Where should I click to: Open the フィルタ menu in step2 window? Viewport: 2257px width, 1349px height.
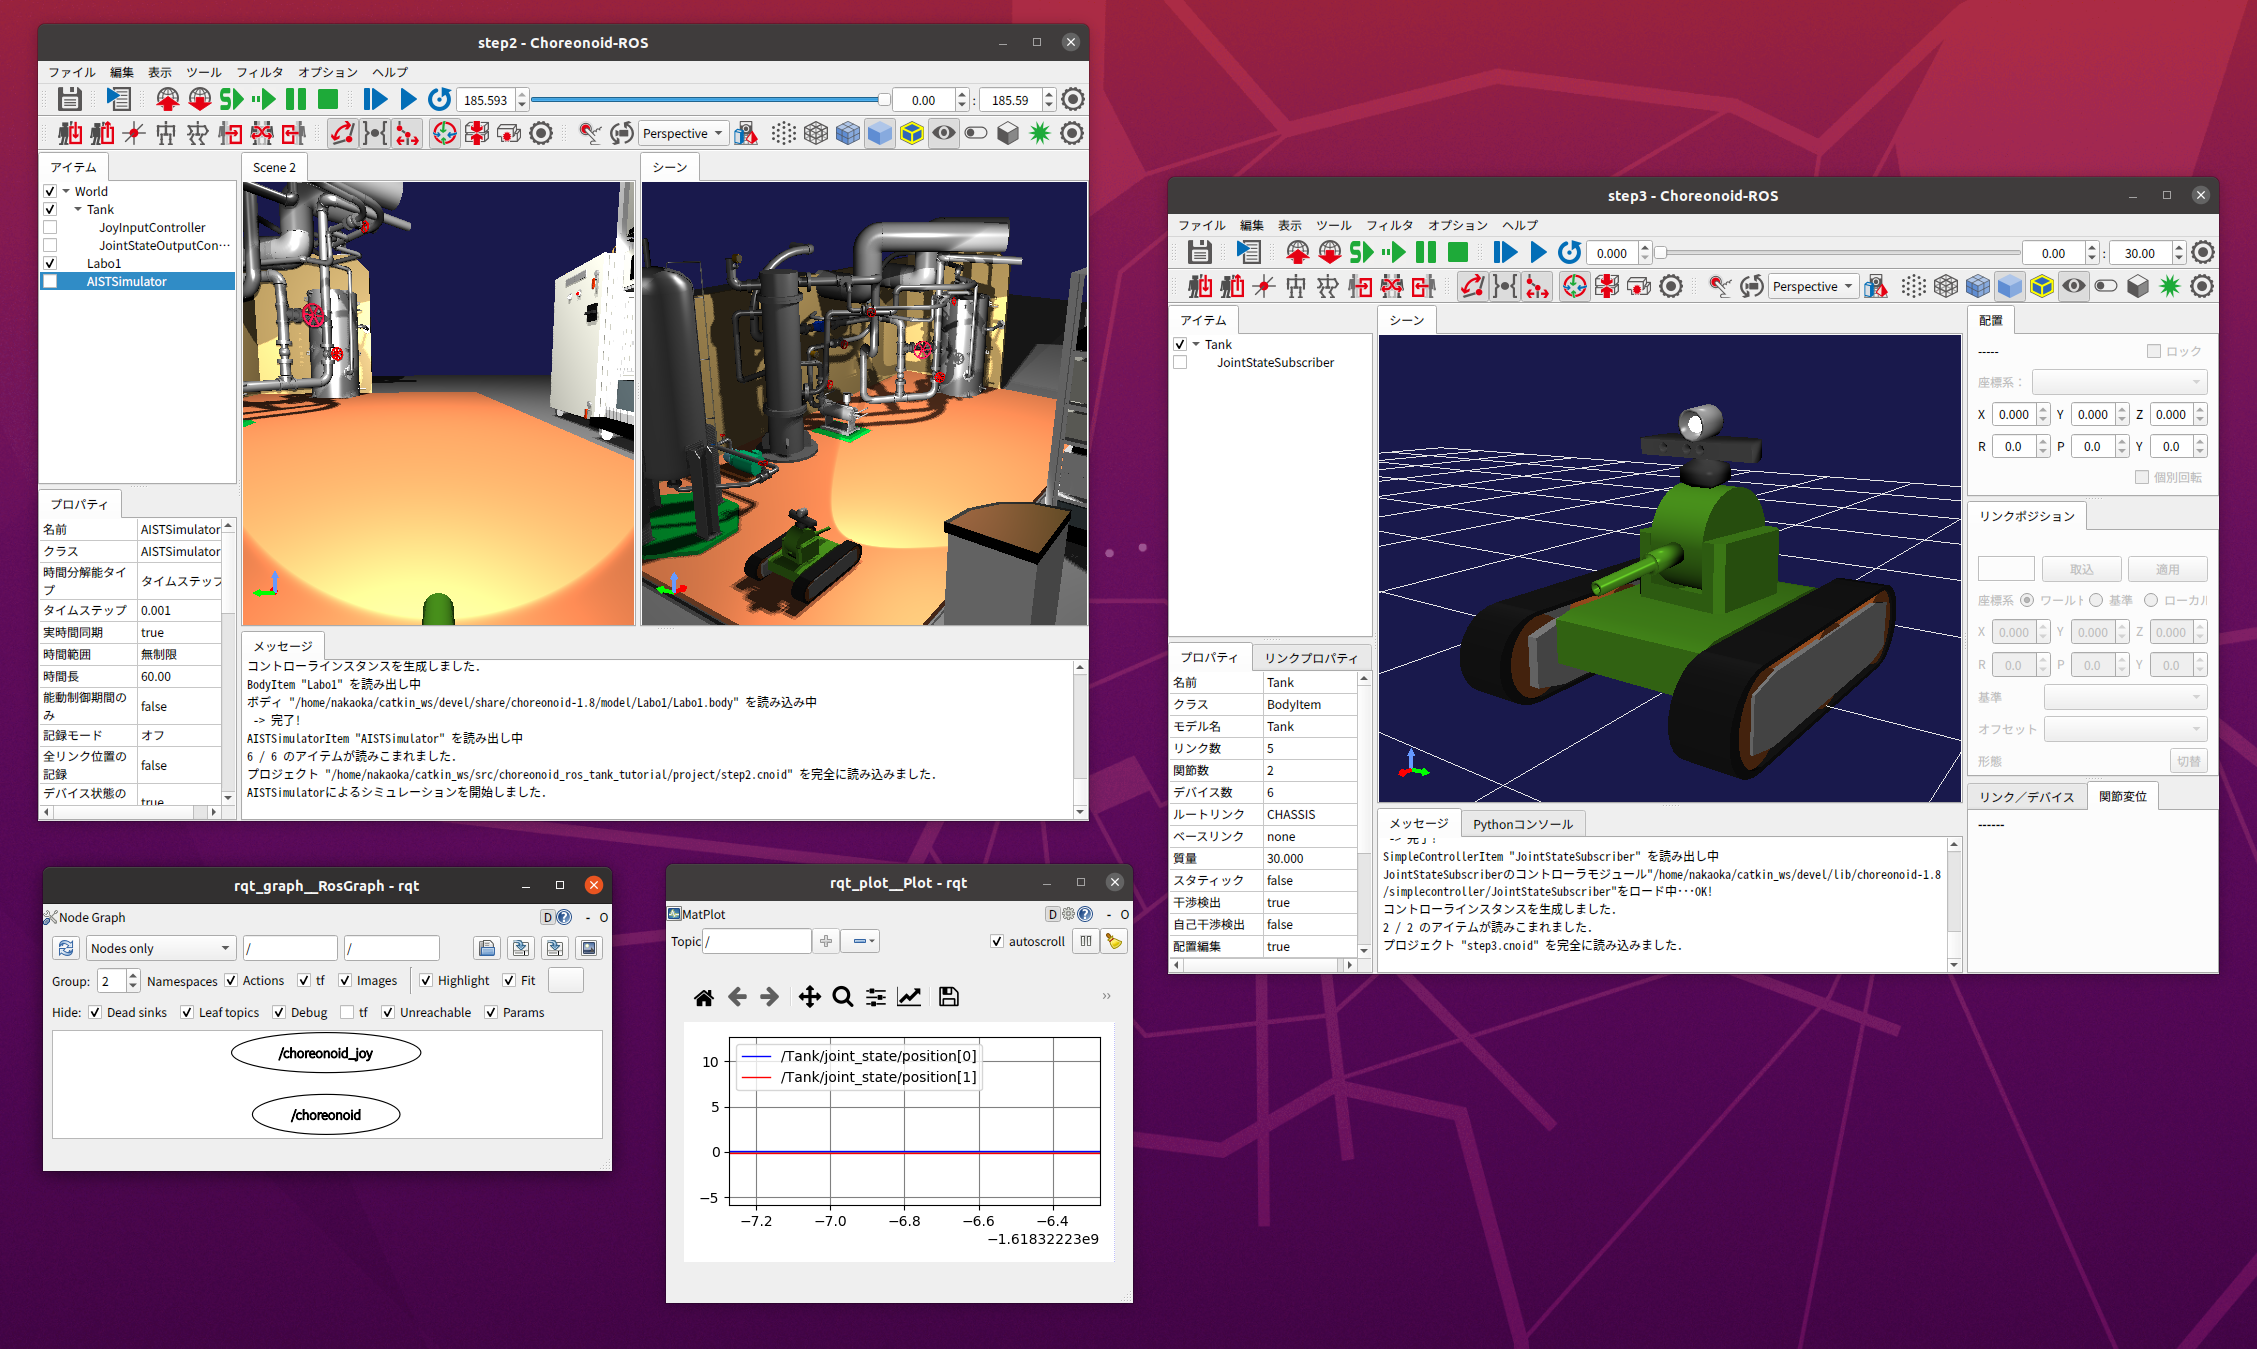coord(259,72)
